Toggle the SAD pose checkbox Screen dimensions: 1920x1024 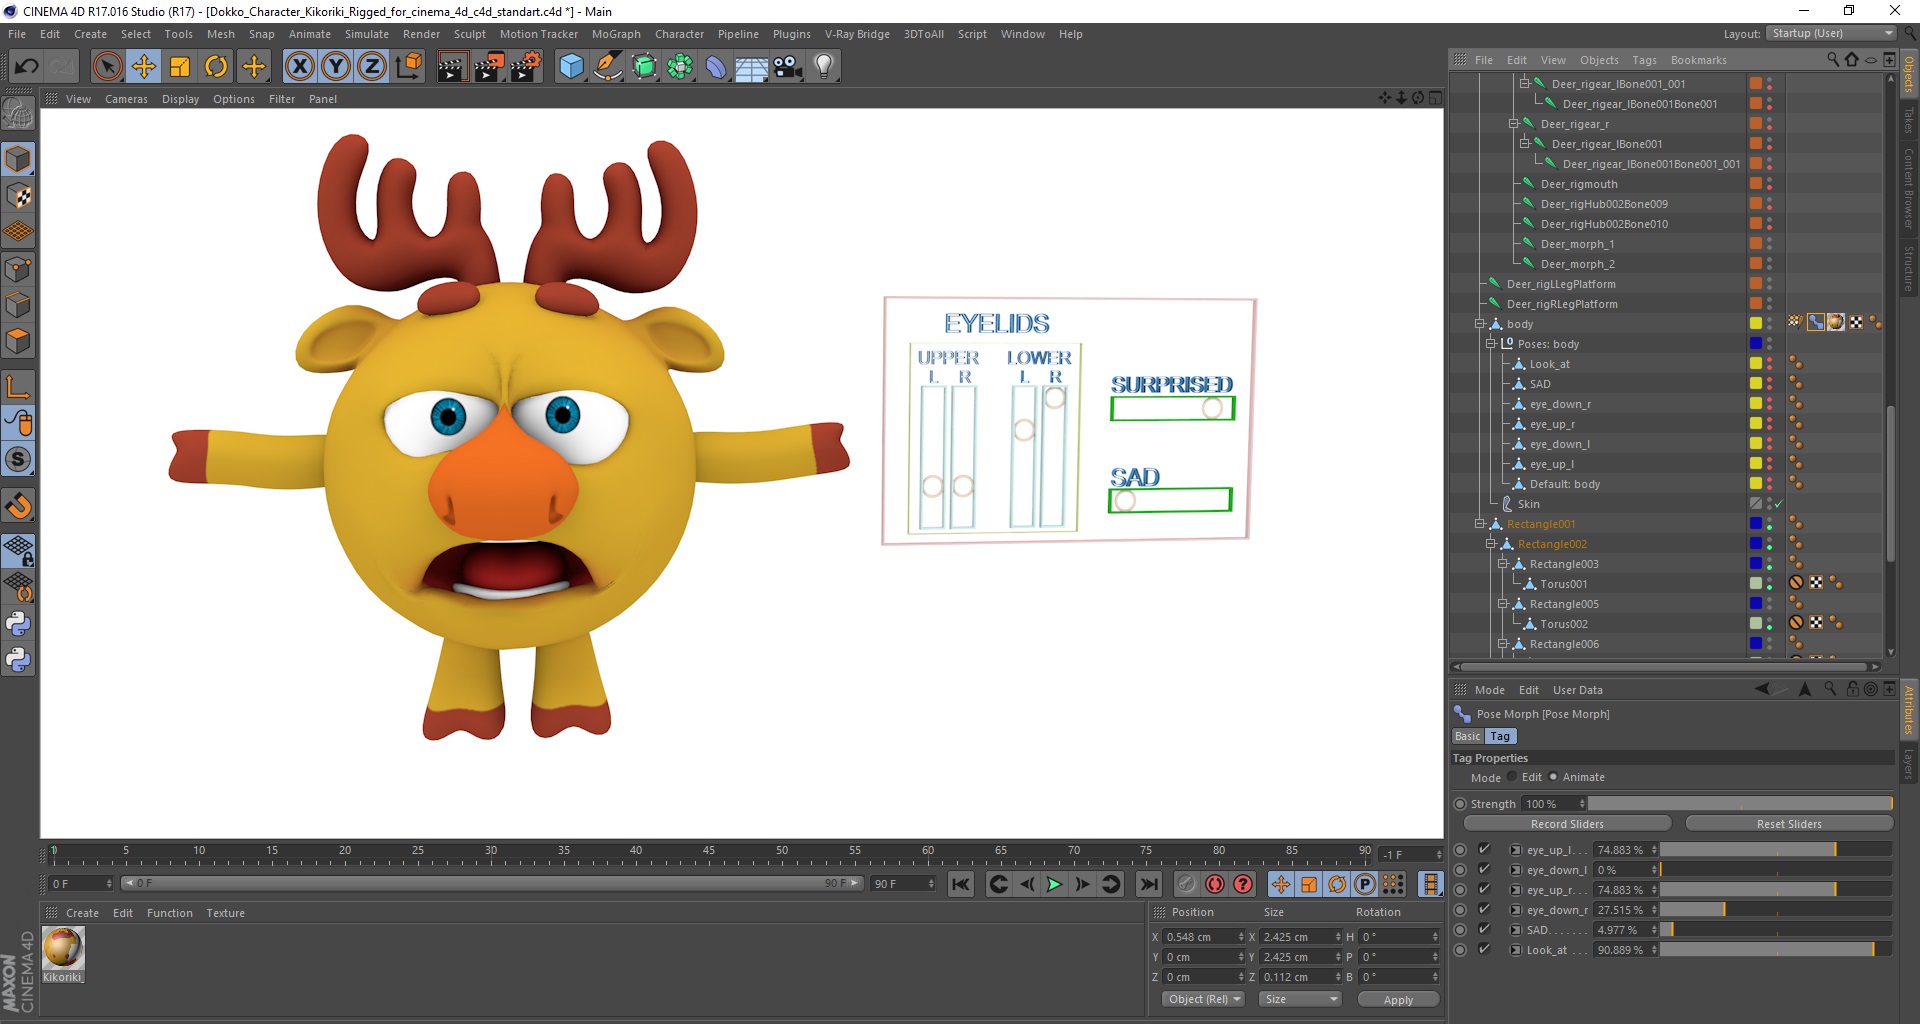[1484, 929]
